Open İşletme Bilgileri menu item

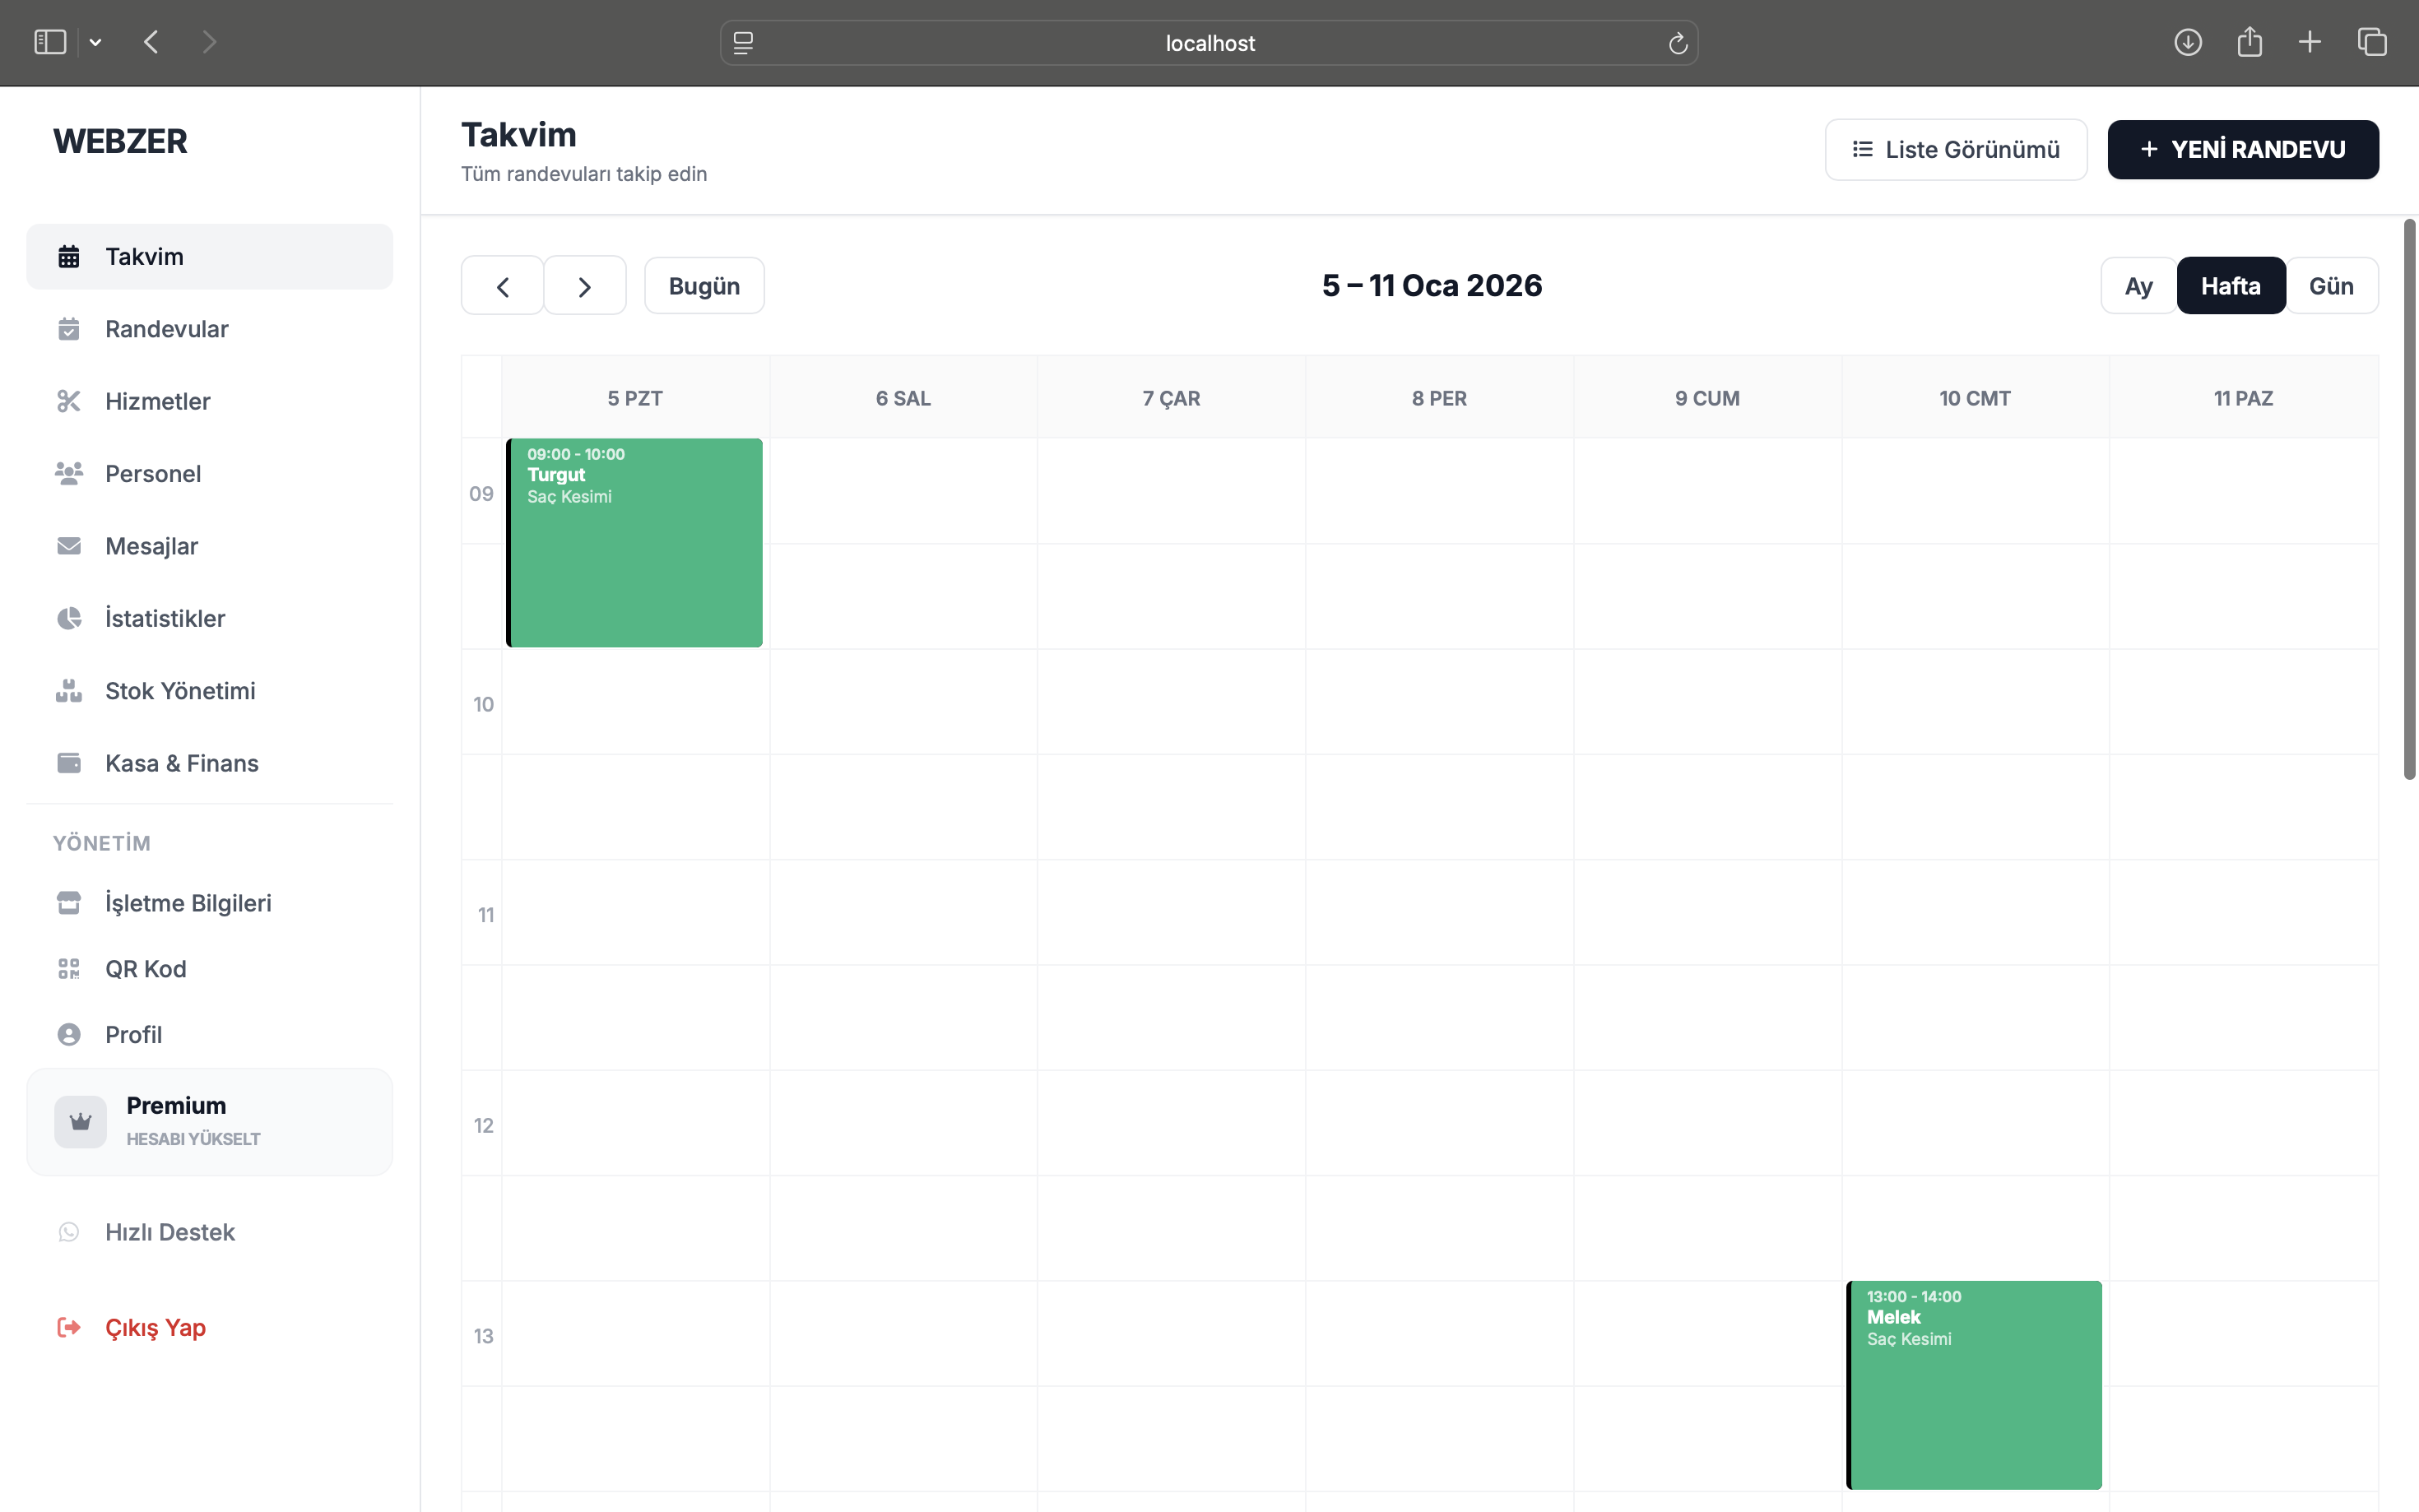click(188, 903)
